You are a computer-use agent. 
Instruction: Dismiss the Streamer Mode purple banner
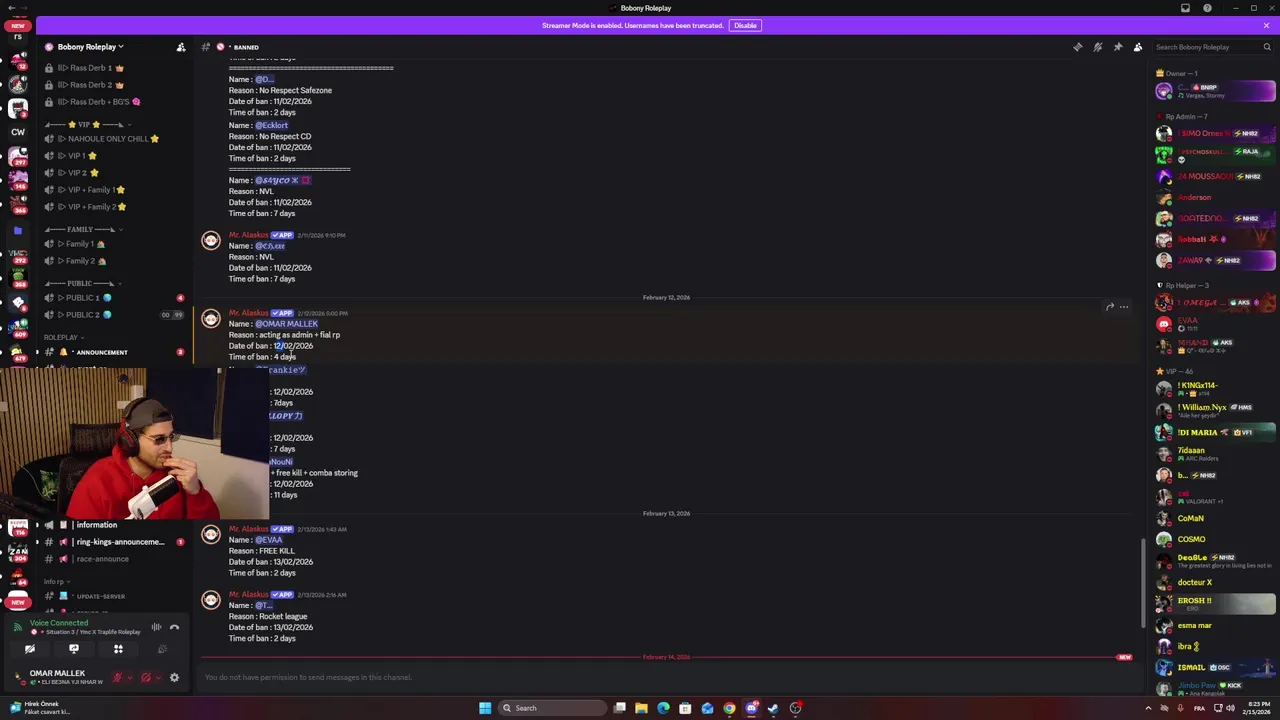[x=1266, y=25]
